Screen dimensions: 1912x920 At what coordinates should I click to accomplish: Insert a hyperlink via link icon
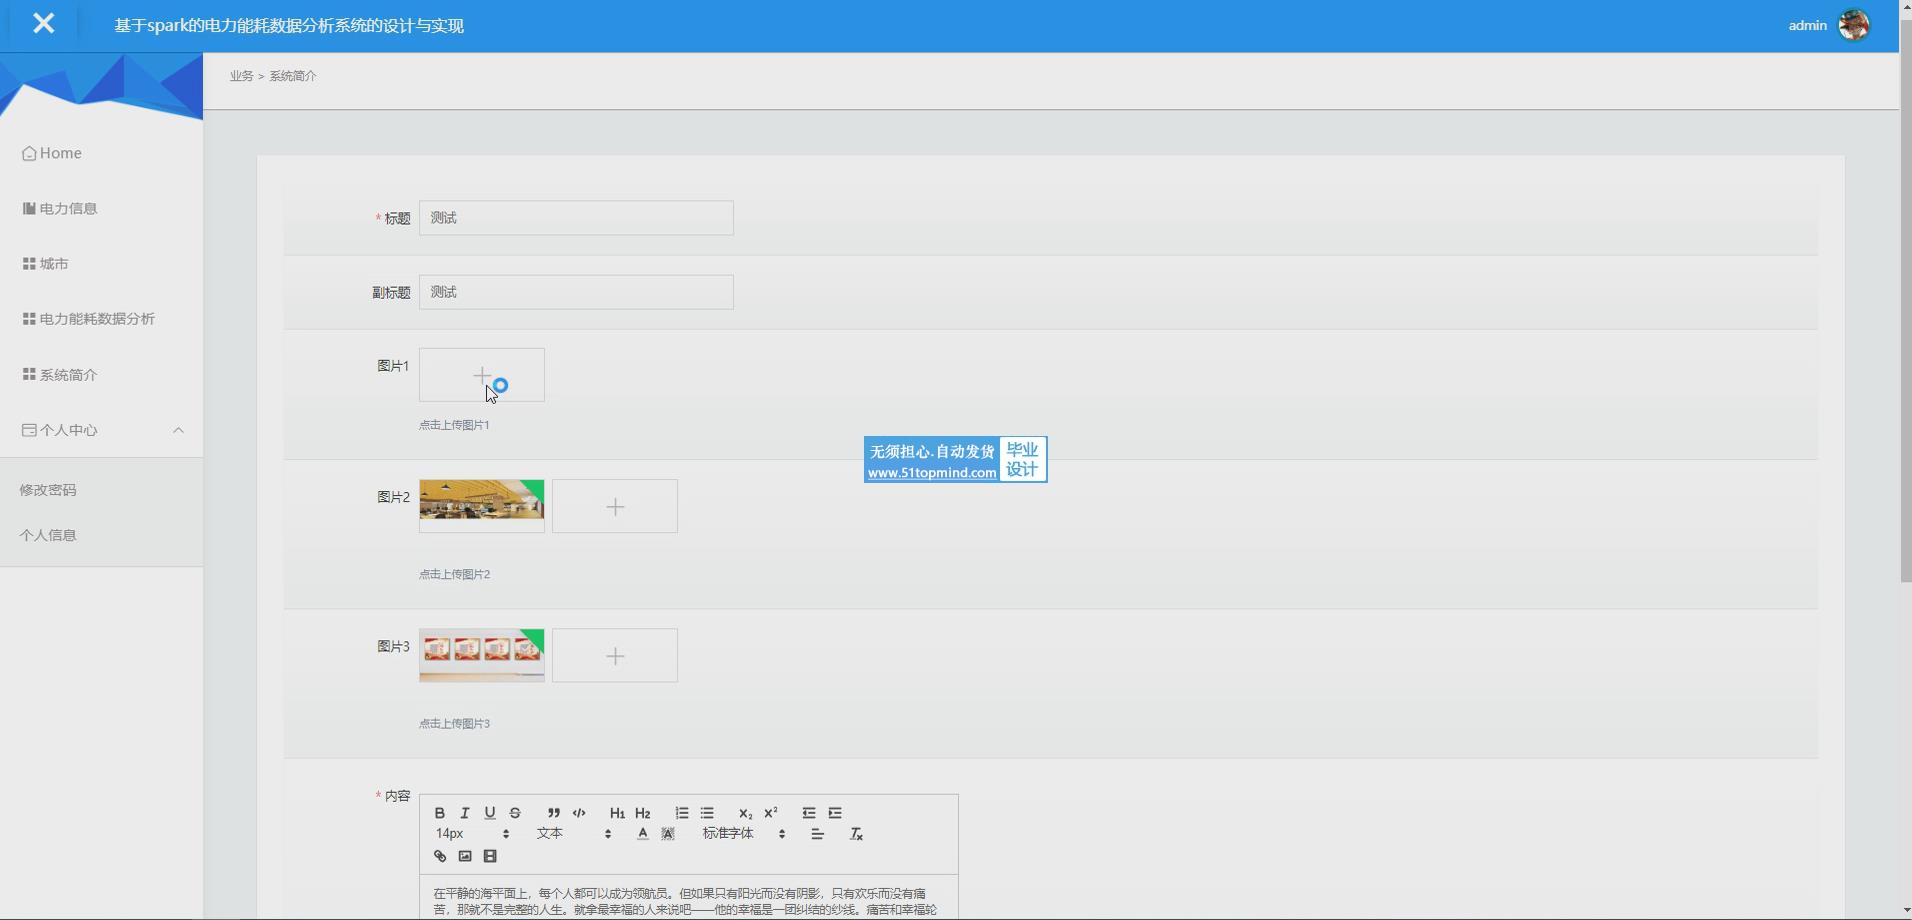pyautogui.click(x=440, y=856)
